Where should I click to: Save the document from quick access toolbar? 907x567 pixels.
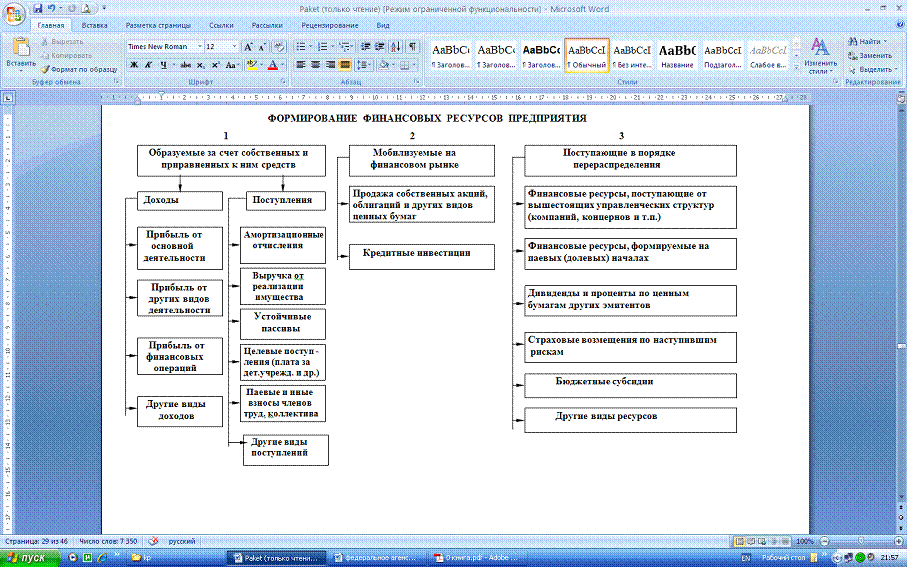(x=38, y=7)
